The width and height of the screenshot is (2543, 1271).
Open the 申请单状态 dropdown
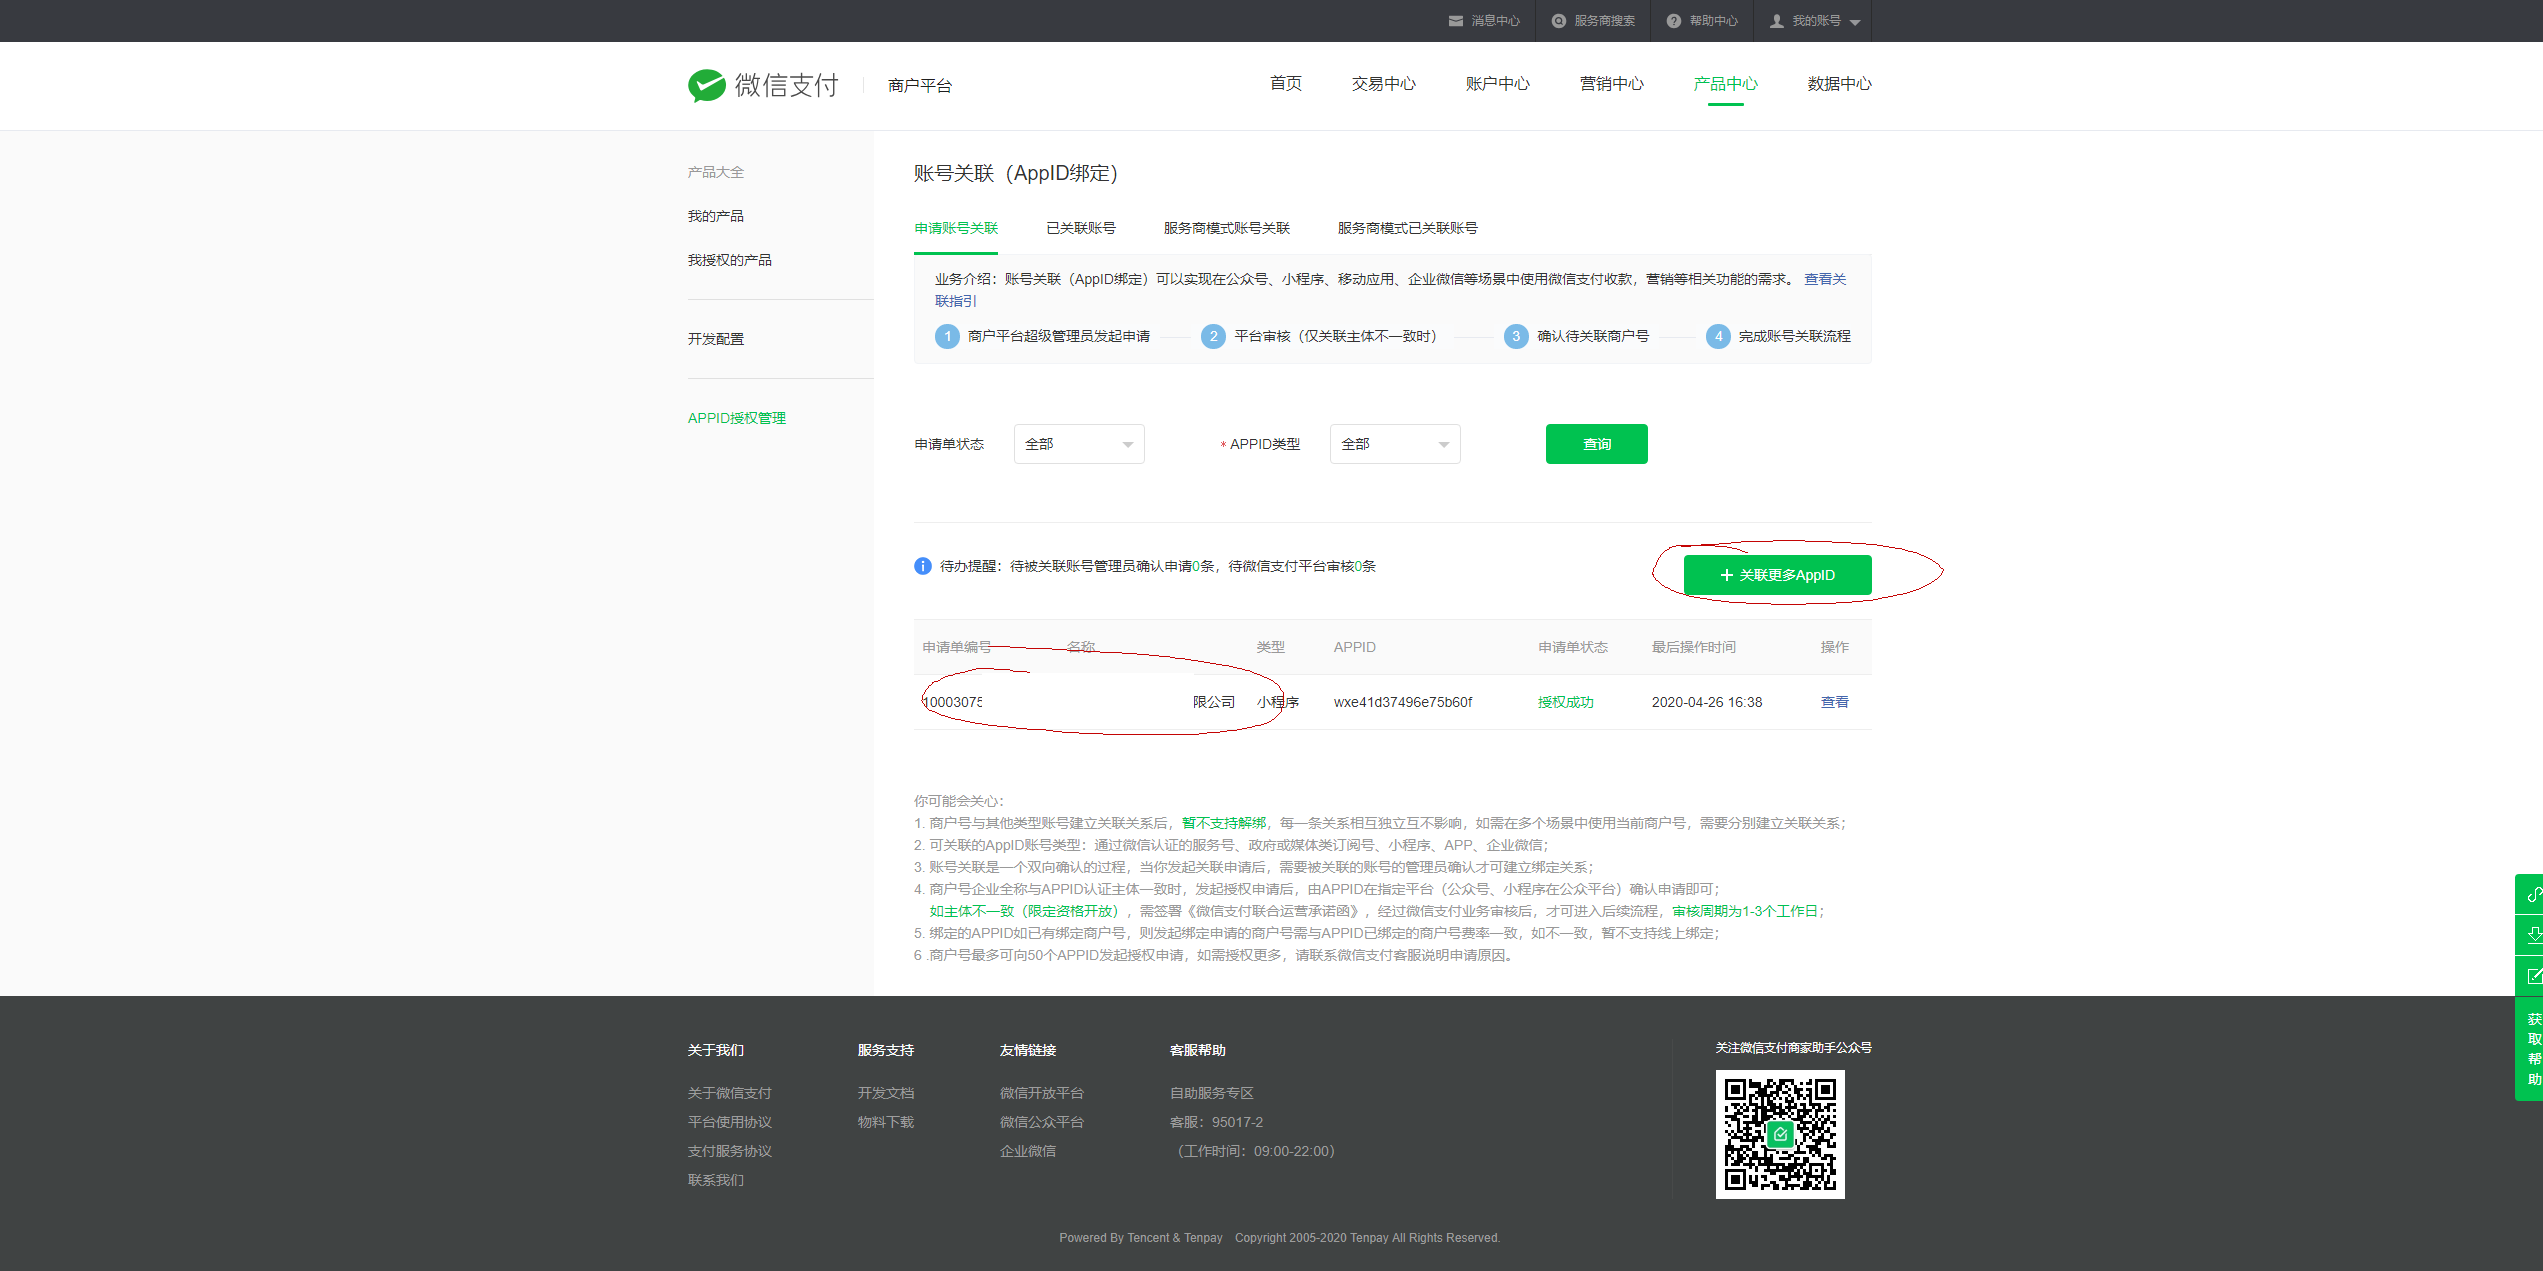tap(1079, 444)
